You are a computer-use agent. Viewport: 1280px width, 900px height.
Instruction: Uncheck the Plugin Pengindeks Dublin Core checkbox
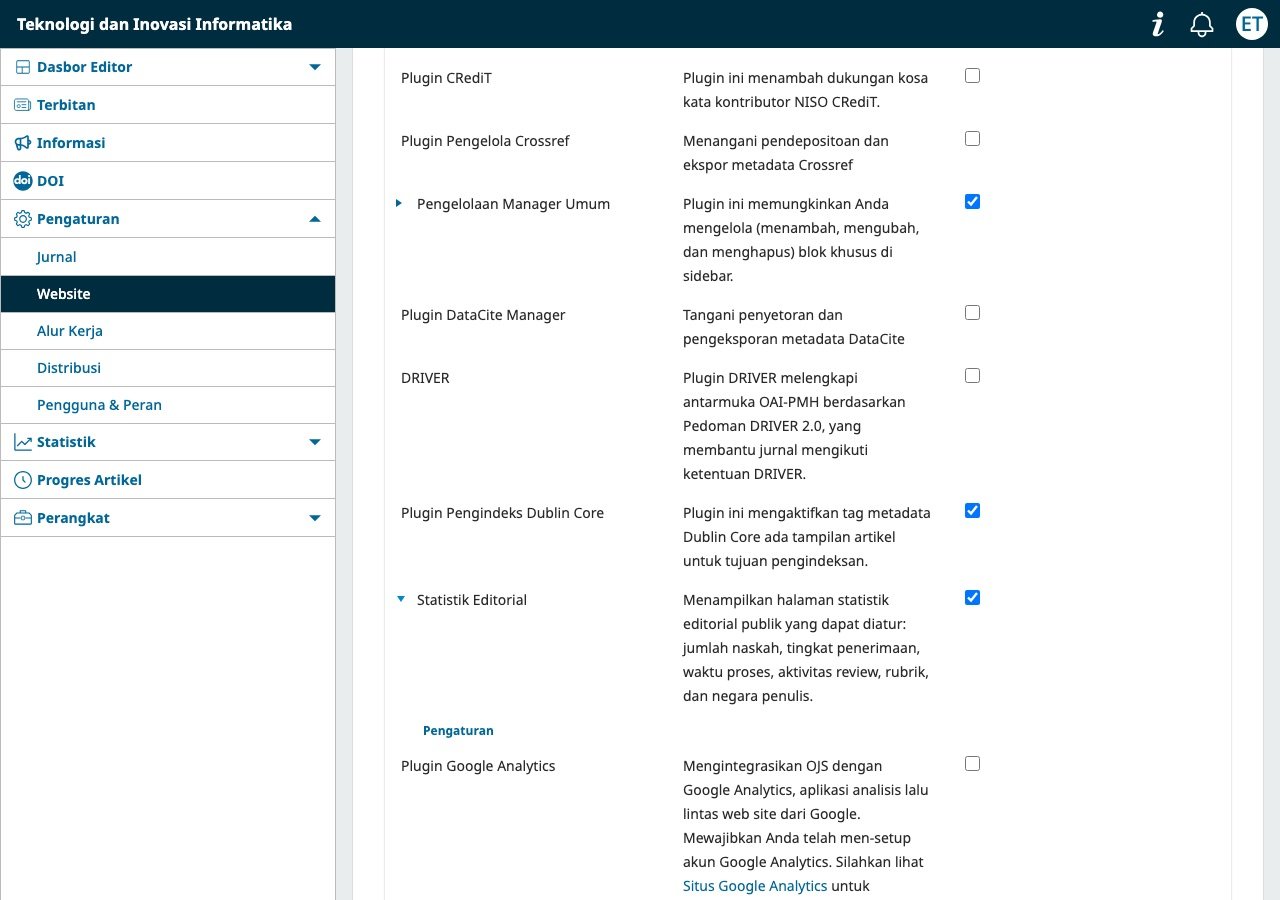point(972,511)
